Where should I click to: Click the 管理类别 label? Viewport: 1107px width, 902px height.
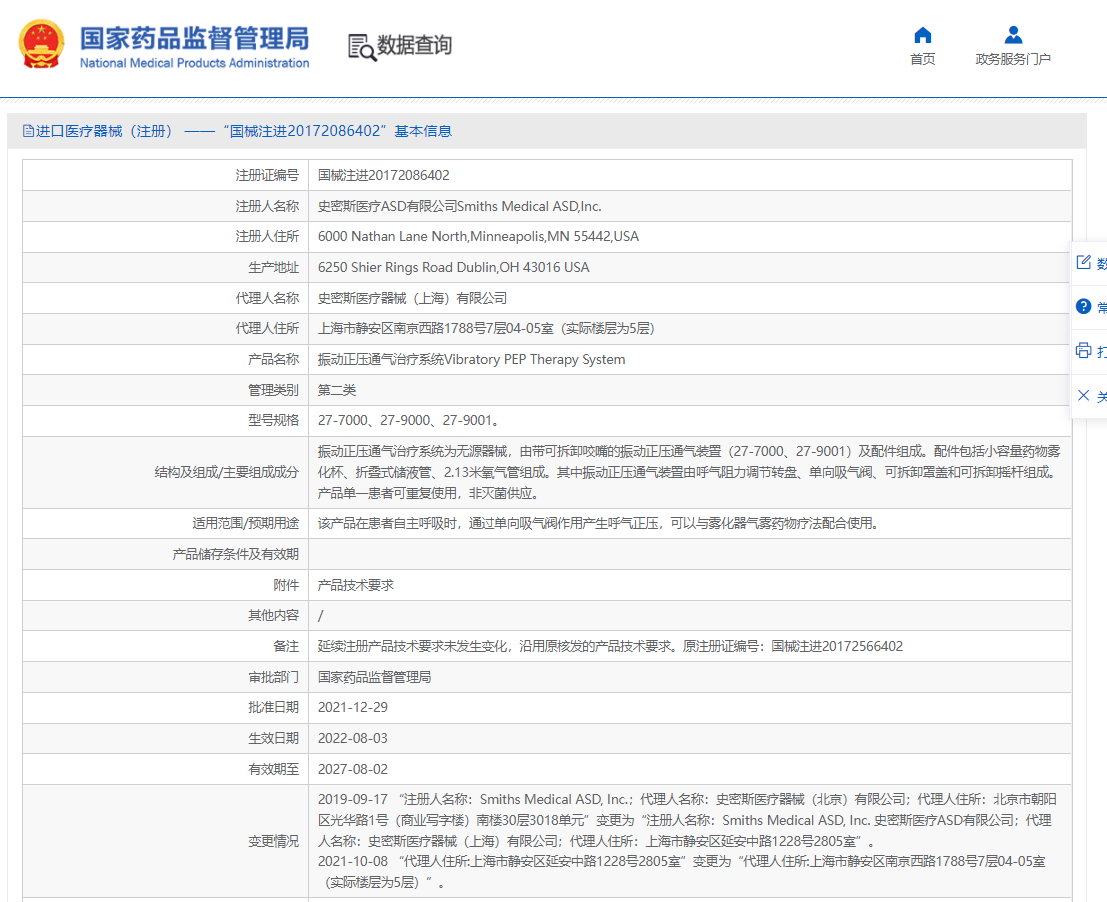(273, 390)
